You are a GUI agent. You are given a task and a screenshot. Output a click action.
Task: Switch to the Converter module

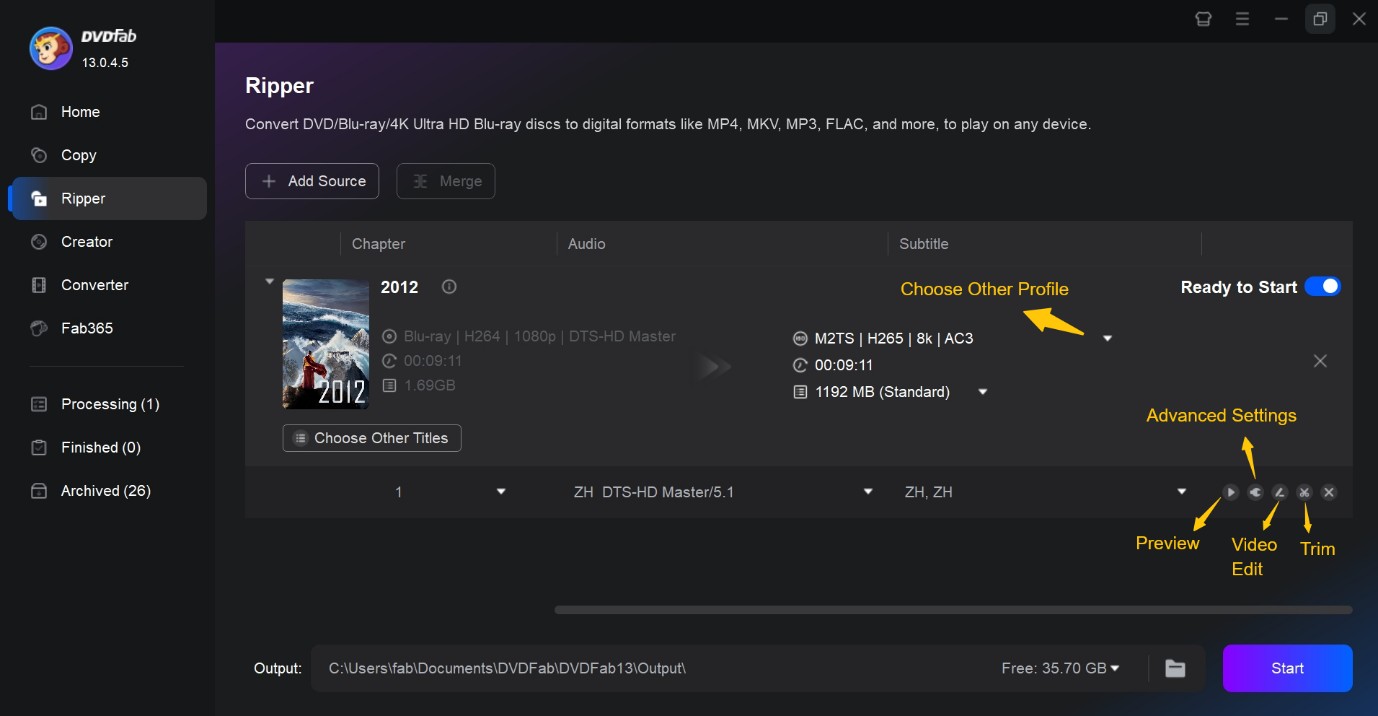pyautogui.click(x=96, y=284)
